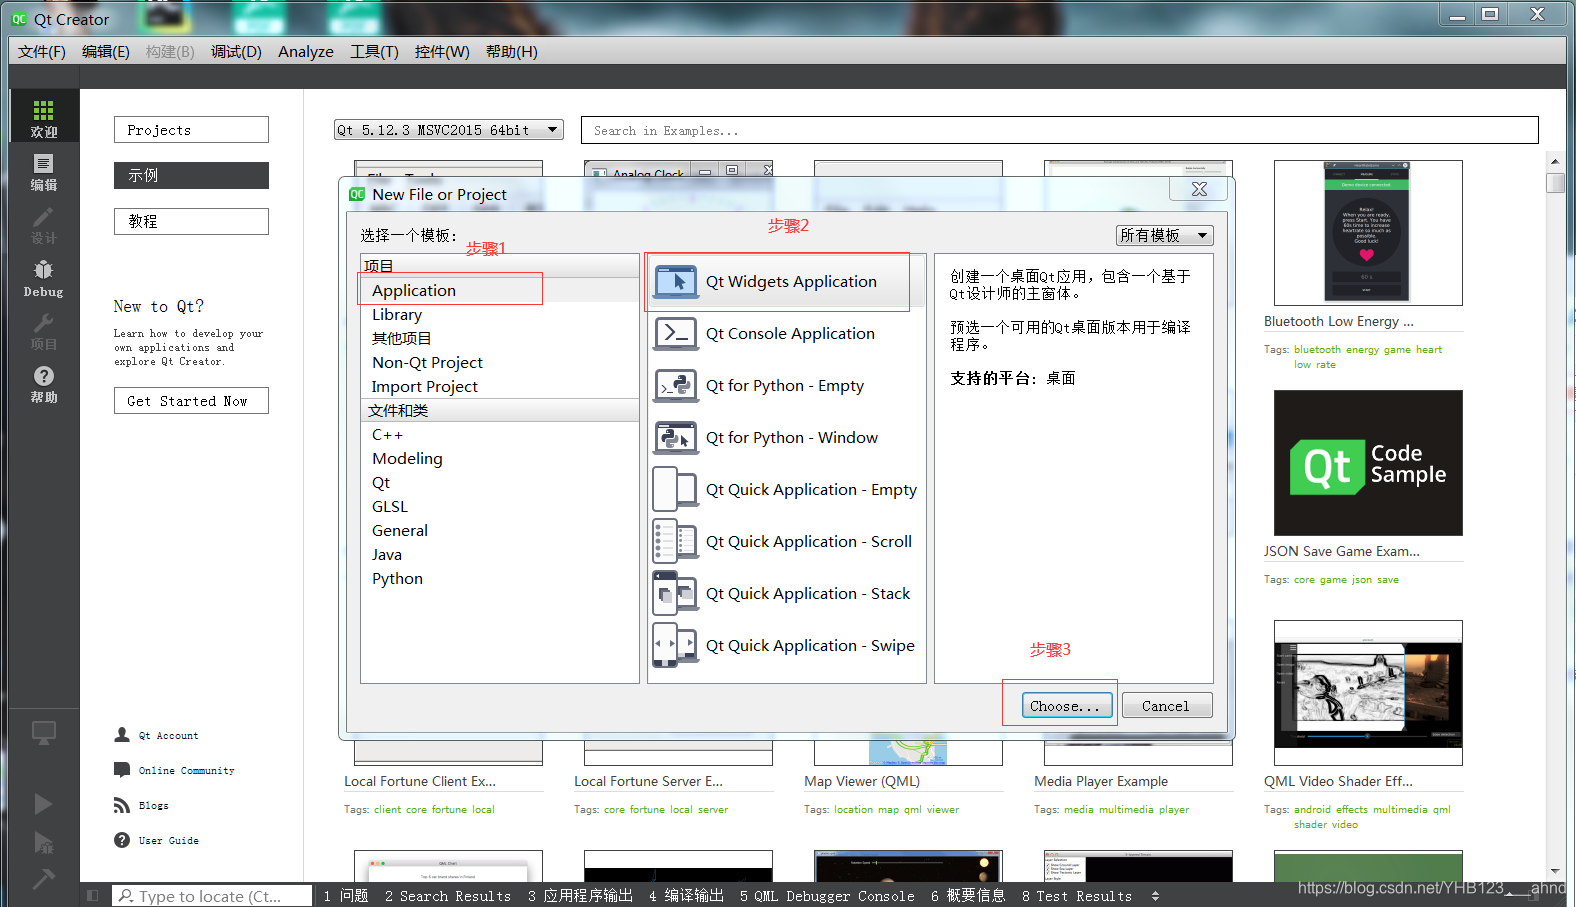Choose Qt Quick Application - Stack template
The image size is (1576, 907).
click(x=786, y=594)
